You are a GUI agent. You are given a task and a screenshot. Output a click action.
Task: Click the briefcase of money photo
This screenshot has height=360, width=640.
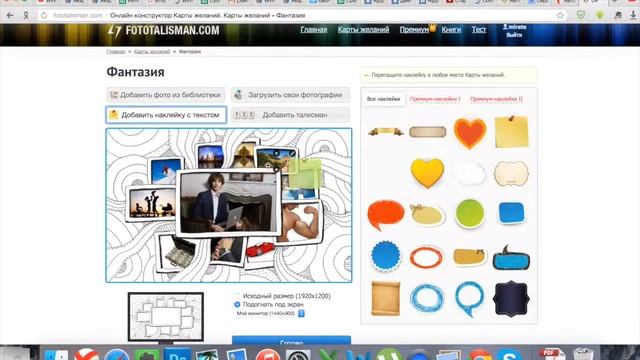178,252
